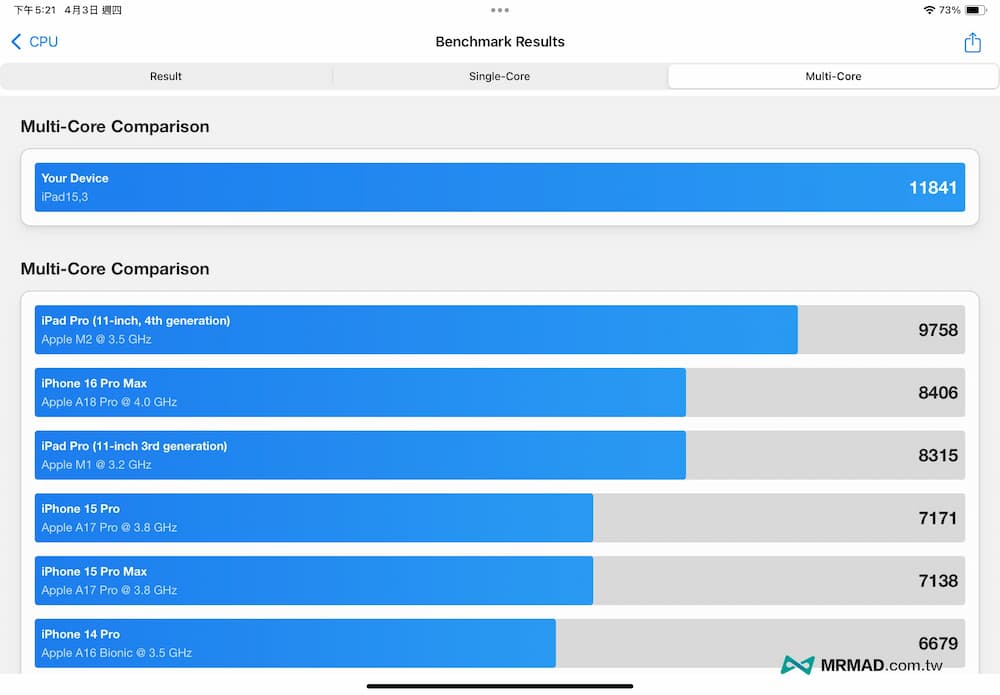
Task: Tap the Wi-Fi status icon
Action: (929, 10)
